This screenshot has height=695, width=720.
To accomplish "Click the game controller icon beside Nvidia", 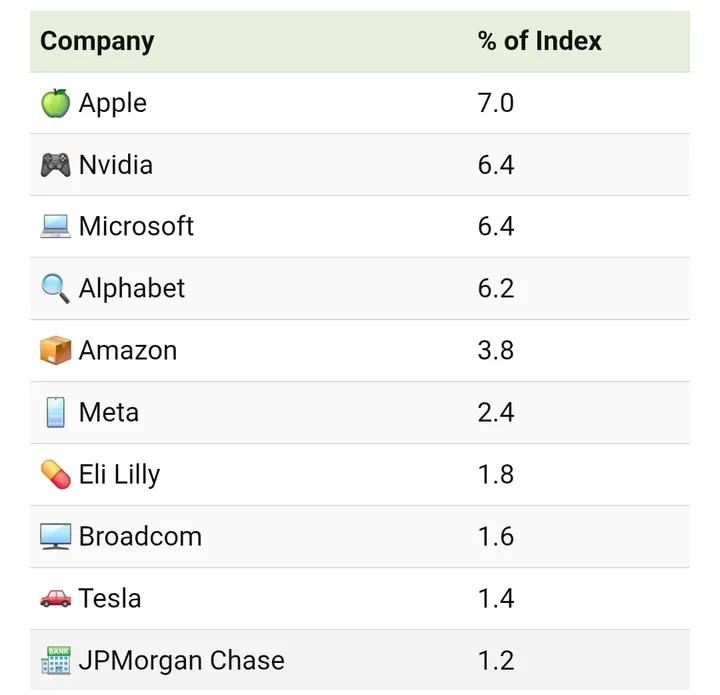I will (55, 165).
